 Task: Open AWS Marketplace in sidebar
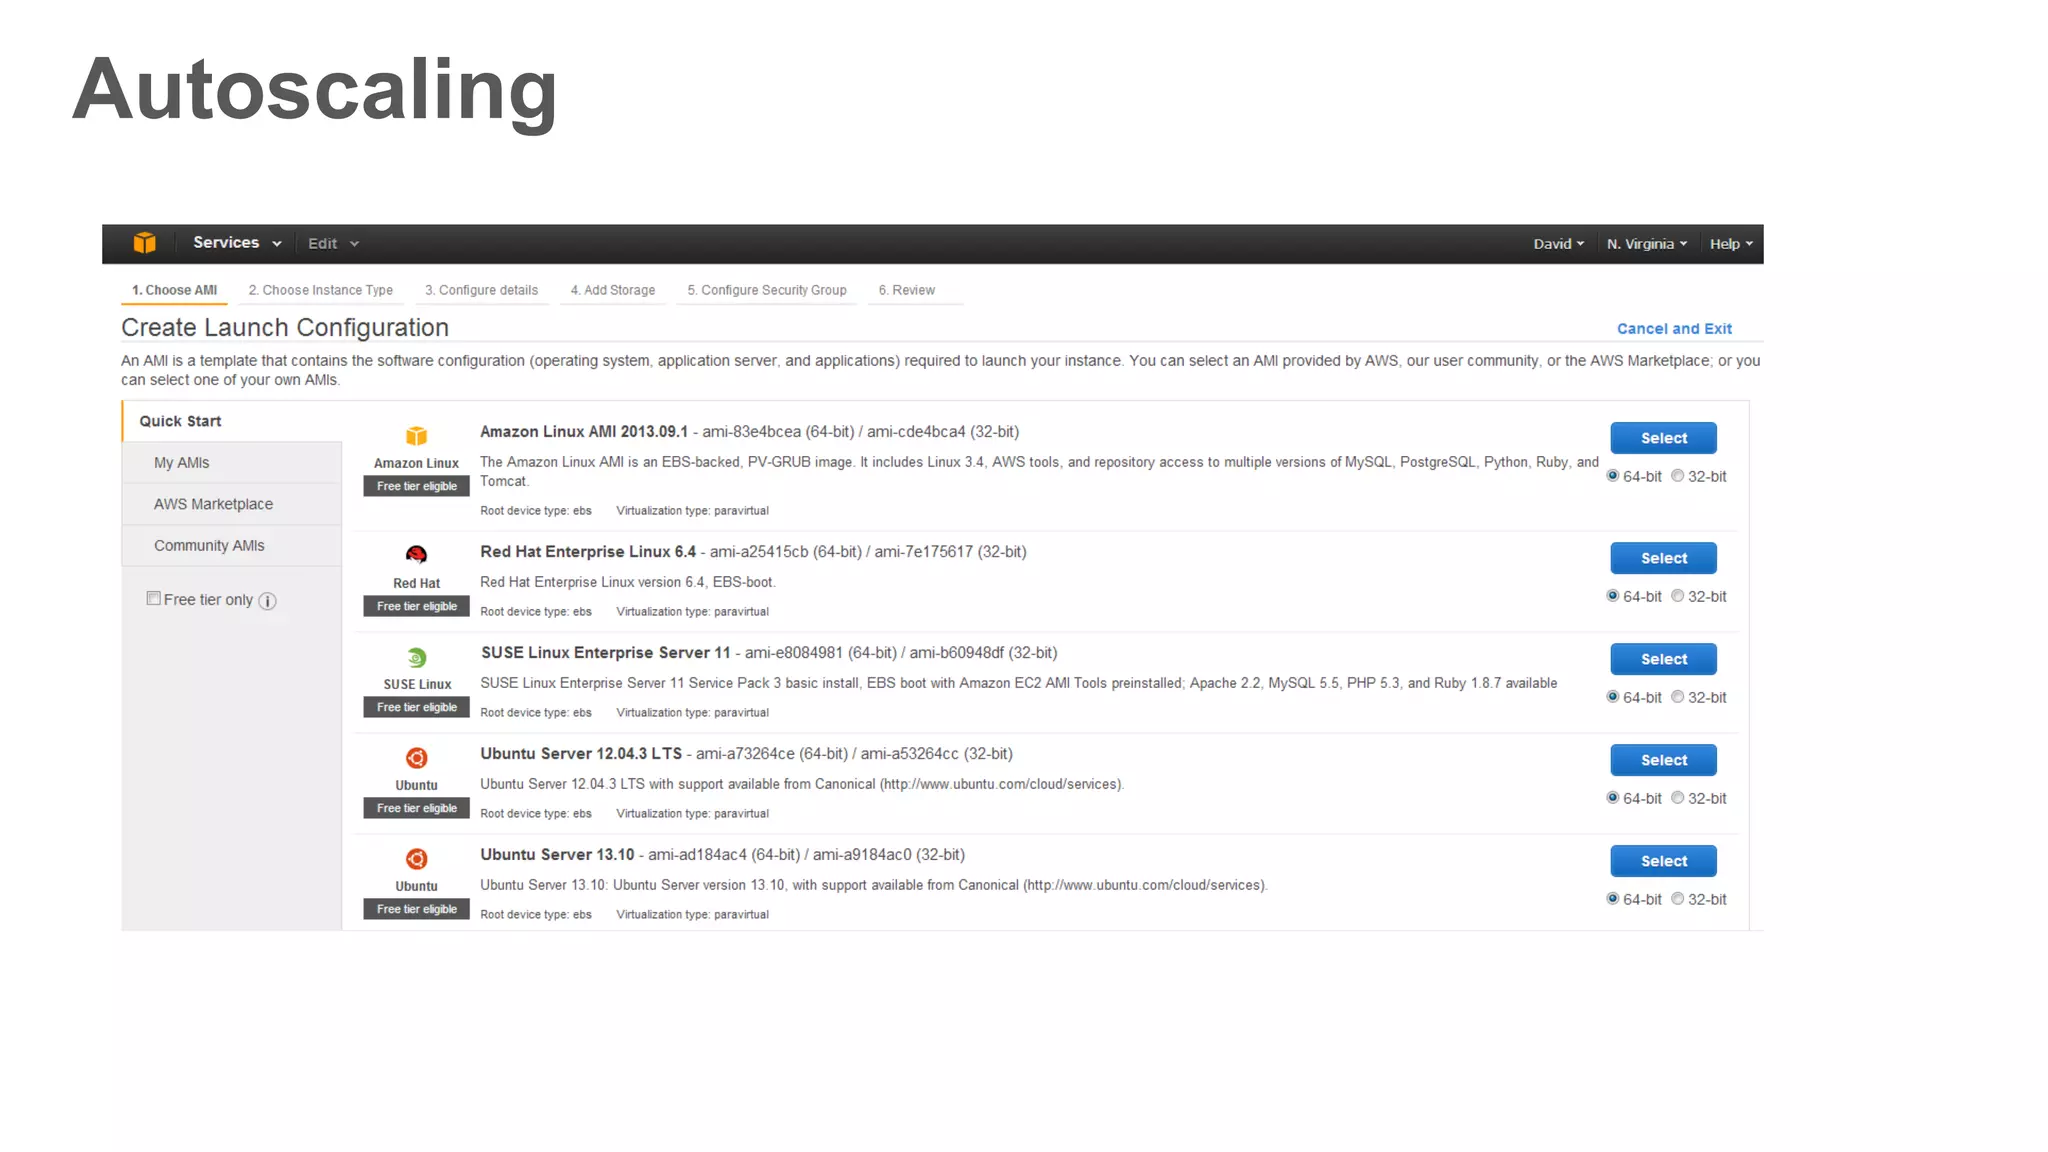(232, 504)
